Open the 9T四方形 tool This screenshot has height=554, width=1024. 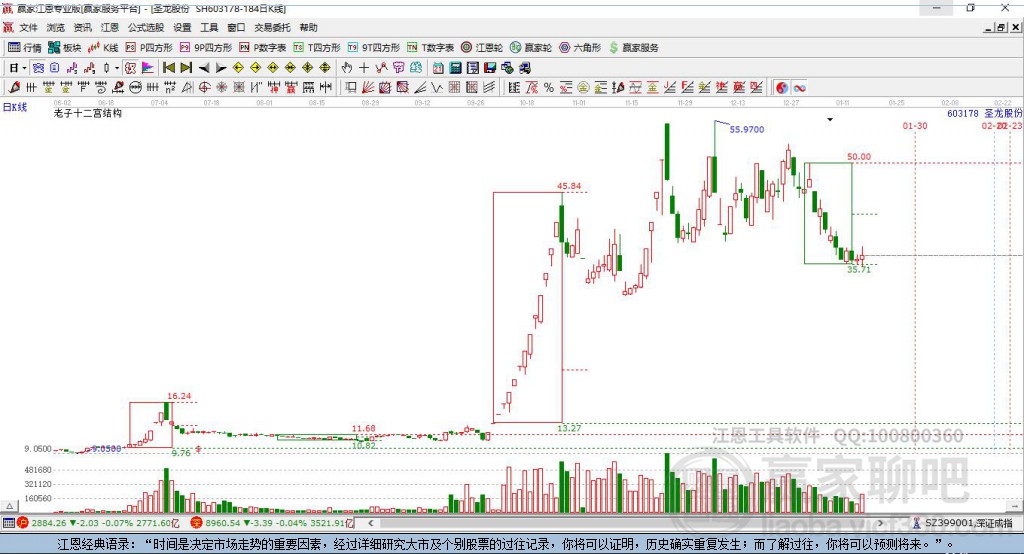[374, 48]
